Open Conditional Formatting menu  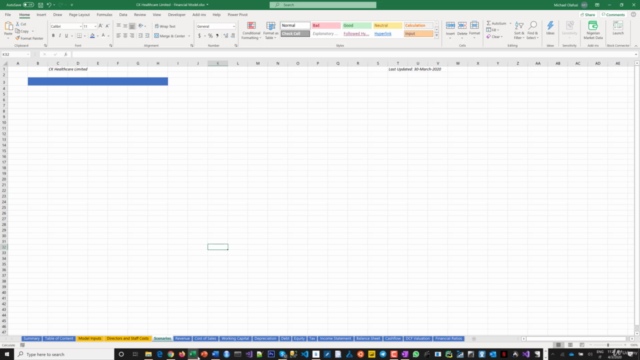251,31
